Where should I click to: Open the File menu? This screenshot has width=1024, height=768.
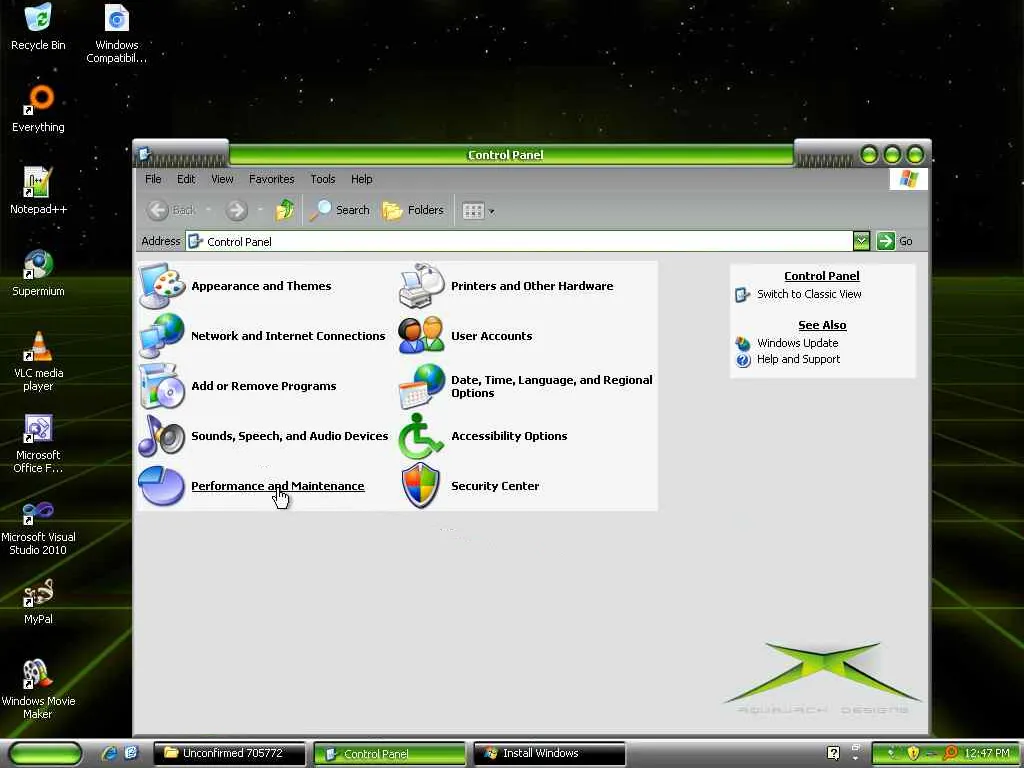153,179
